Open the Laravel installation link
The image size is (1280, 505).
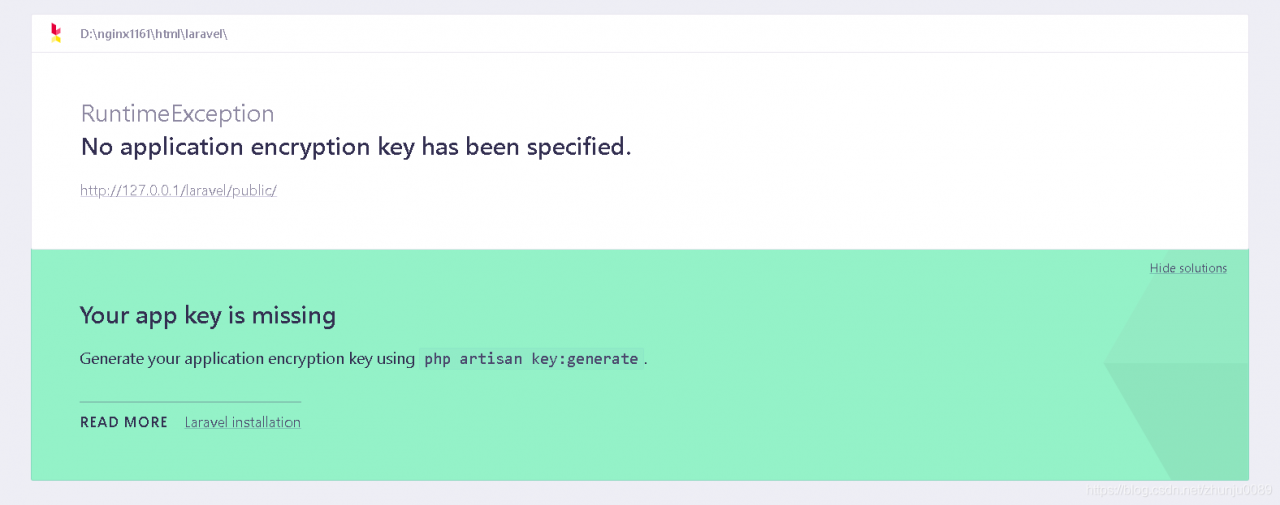pyautogui.click(x=243, y=422)
